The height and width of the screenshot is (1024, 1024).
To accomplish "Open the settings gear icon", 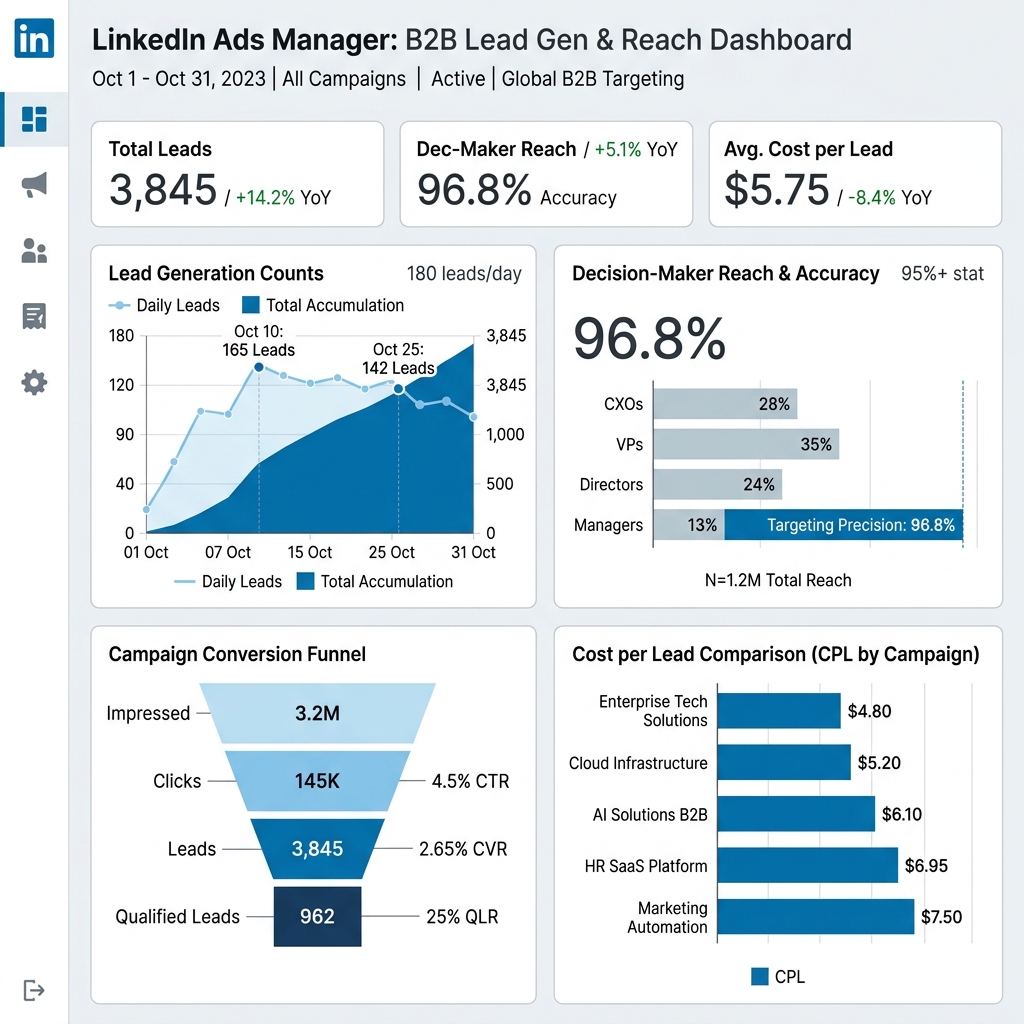I will tap(34, 382).
